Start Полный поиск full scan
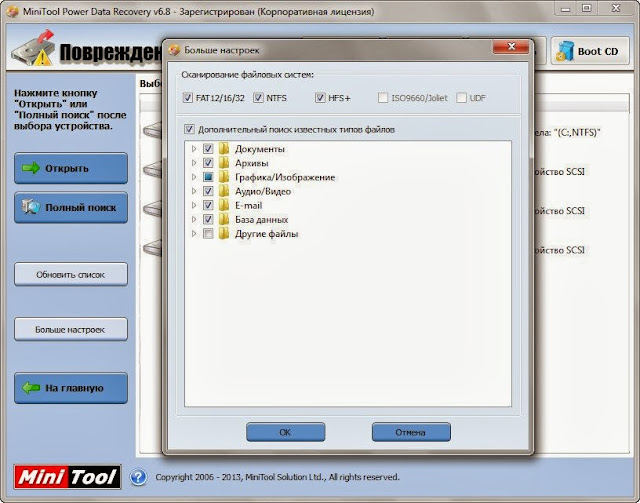640x503 pixels. [71, 207]
